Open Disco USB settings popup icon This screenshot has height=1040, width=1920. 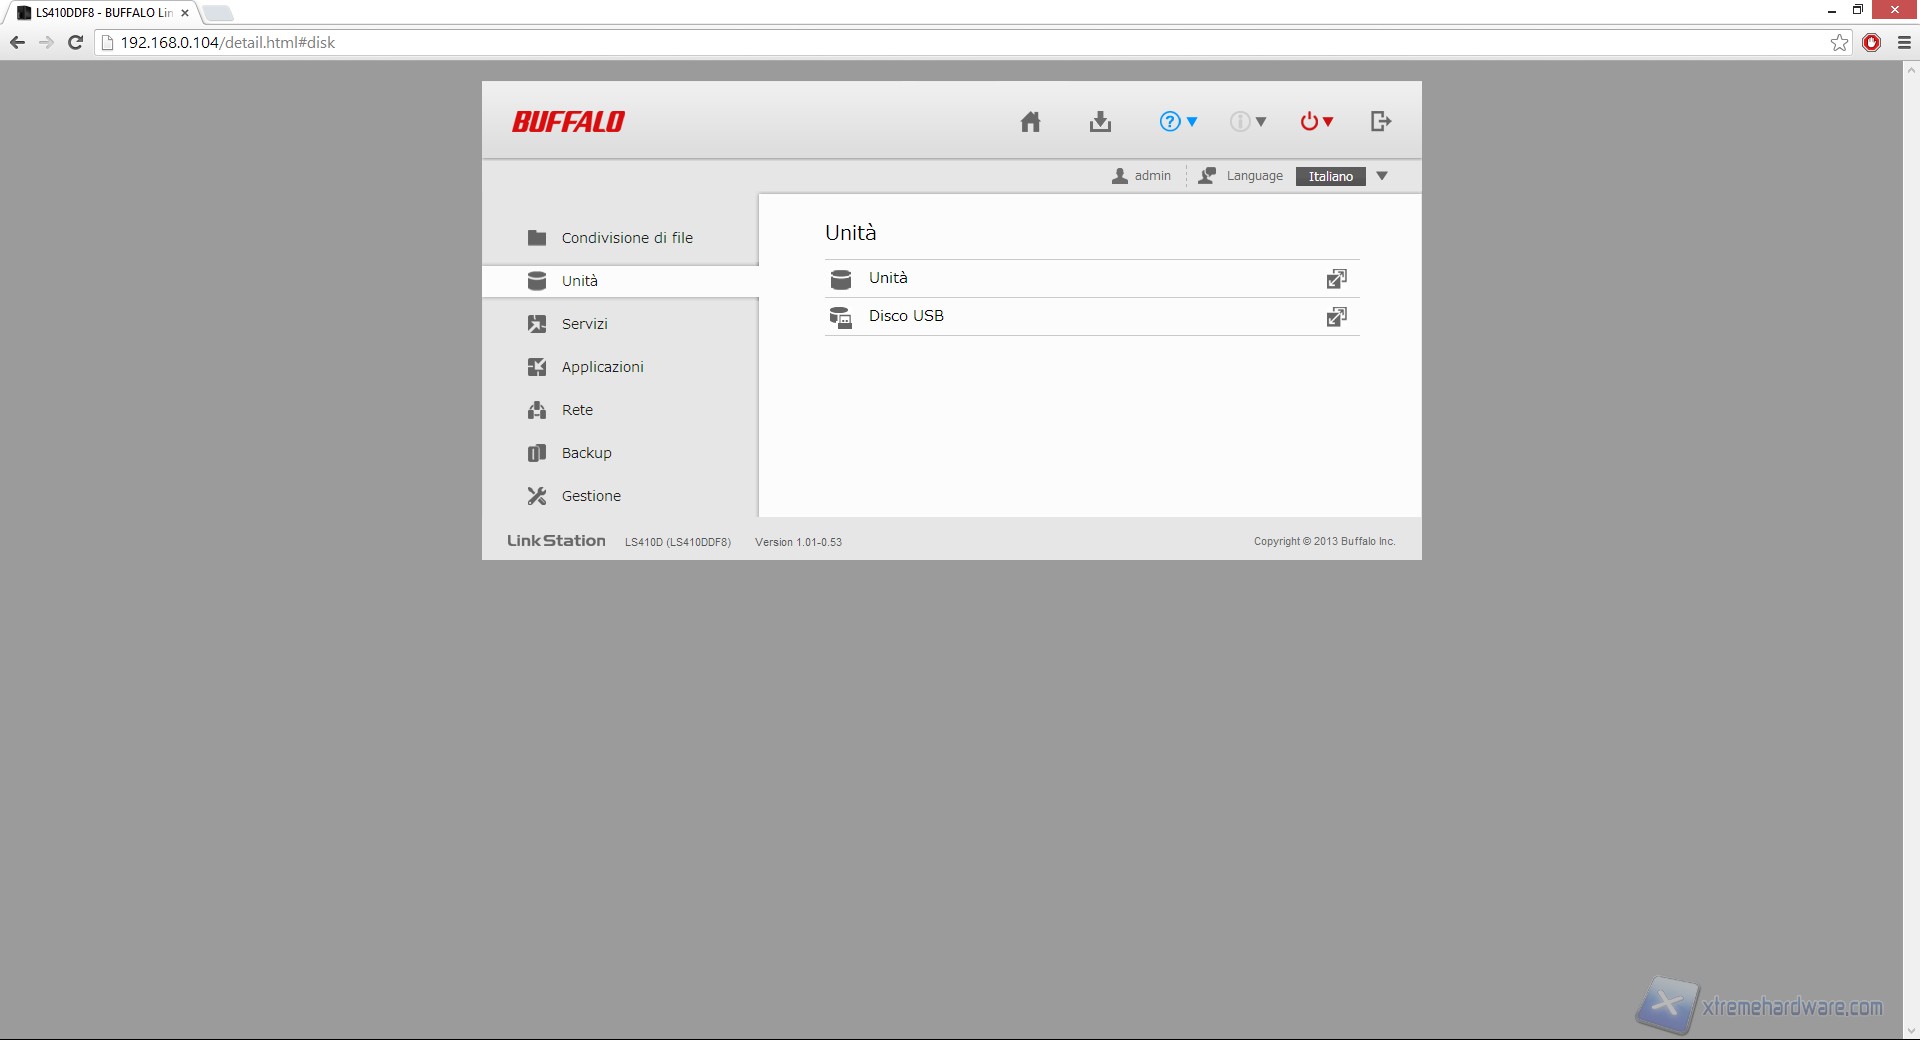tap(1336, 317)
